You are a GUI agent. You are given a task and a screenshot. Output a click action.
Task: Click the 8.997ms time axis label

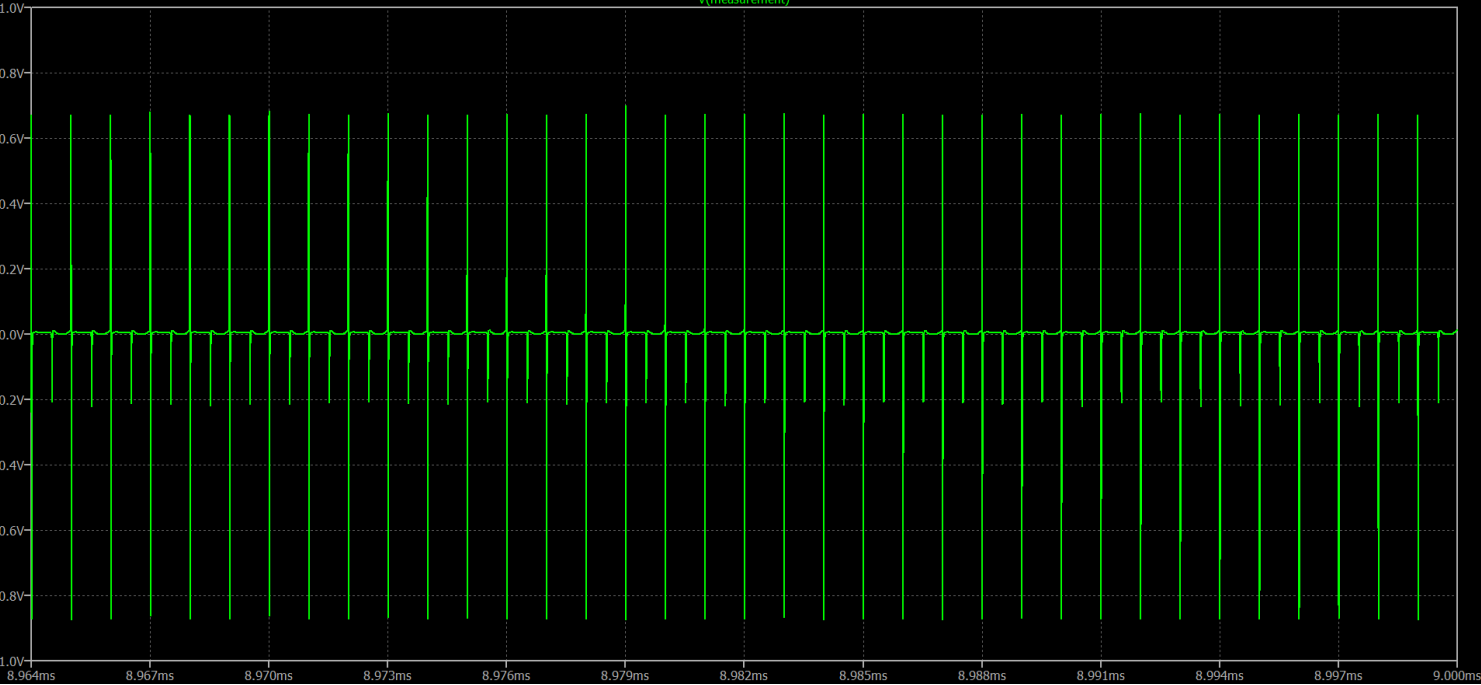point(1338,676)
